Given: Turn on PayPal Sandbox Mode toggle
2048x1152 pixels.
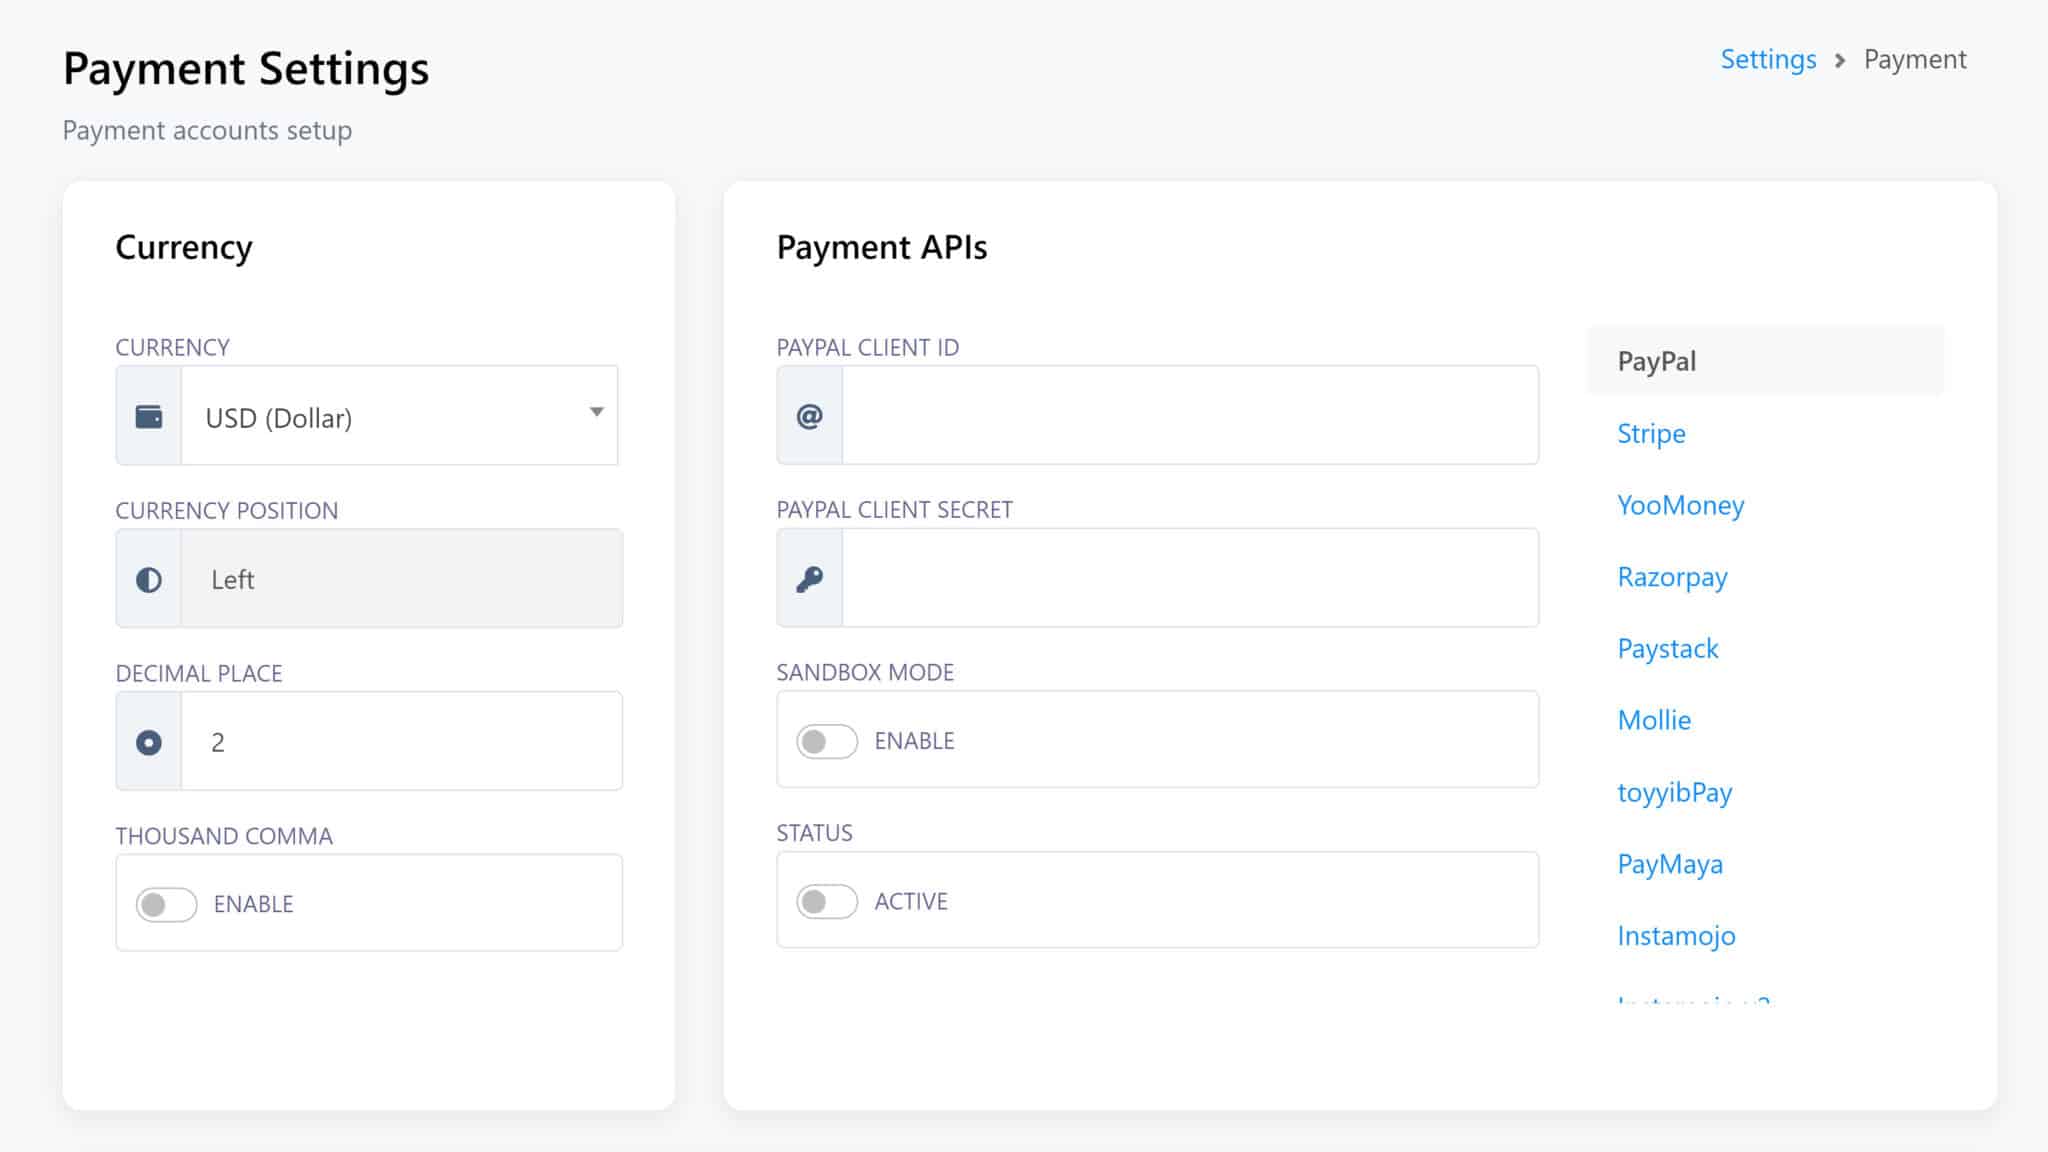Looking at the screenshot, I should (x=827, y=741).
